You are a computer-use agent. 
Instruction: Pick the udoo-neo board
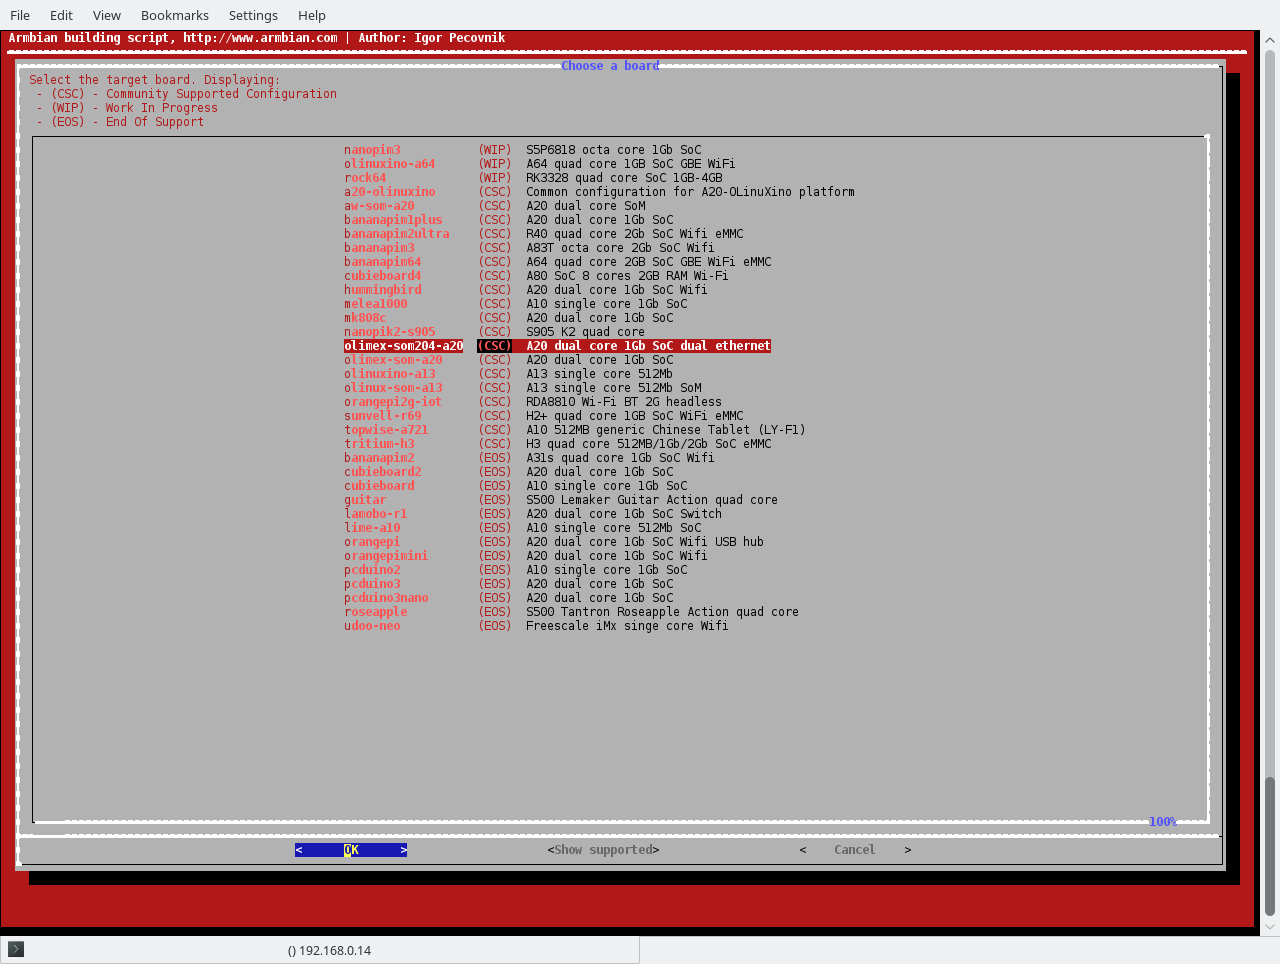pyautogui.click(x=536, y=626)
